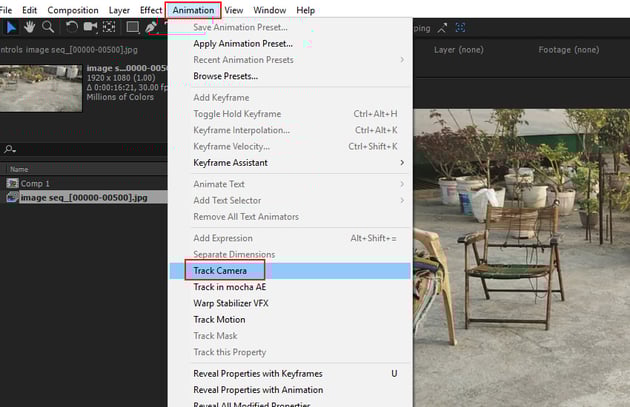Image resolution: width=630 pixels, height=407 pixels.
Task: Expand the Animate Text submenu arrow
Action: pyautogui.click(x=402, y=184)
